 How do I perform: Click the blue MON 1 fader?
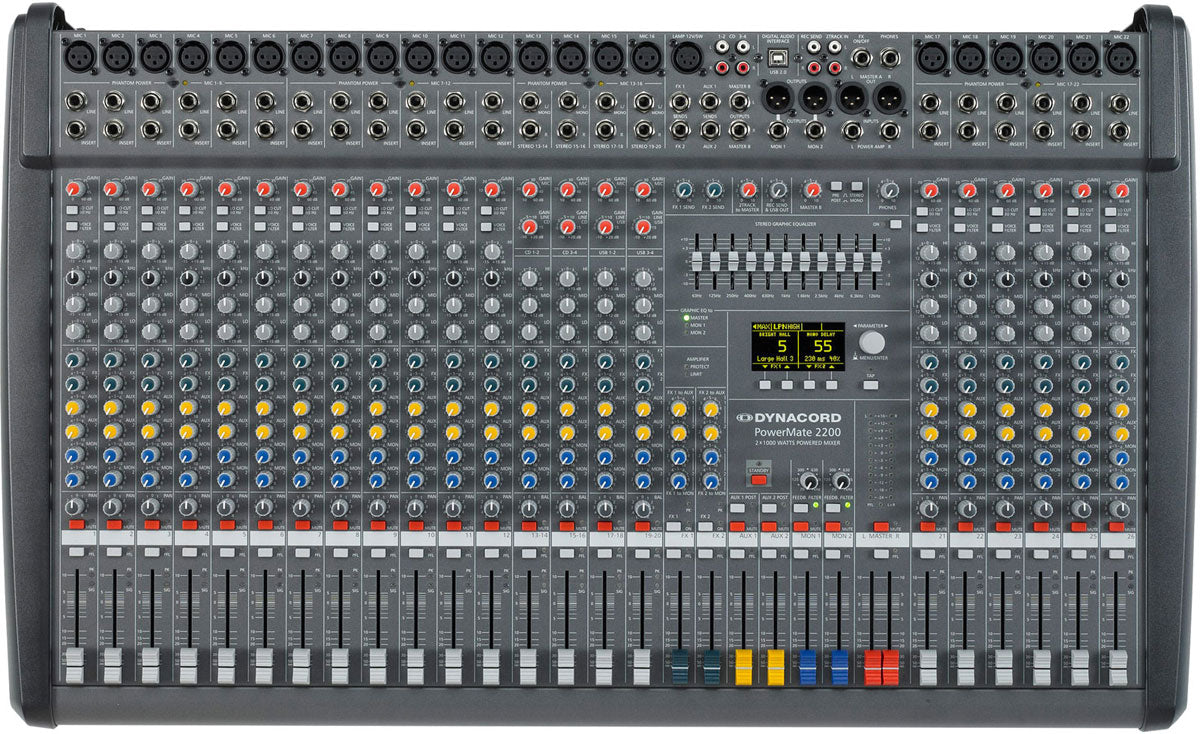(808, 666)
